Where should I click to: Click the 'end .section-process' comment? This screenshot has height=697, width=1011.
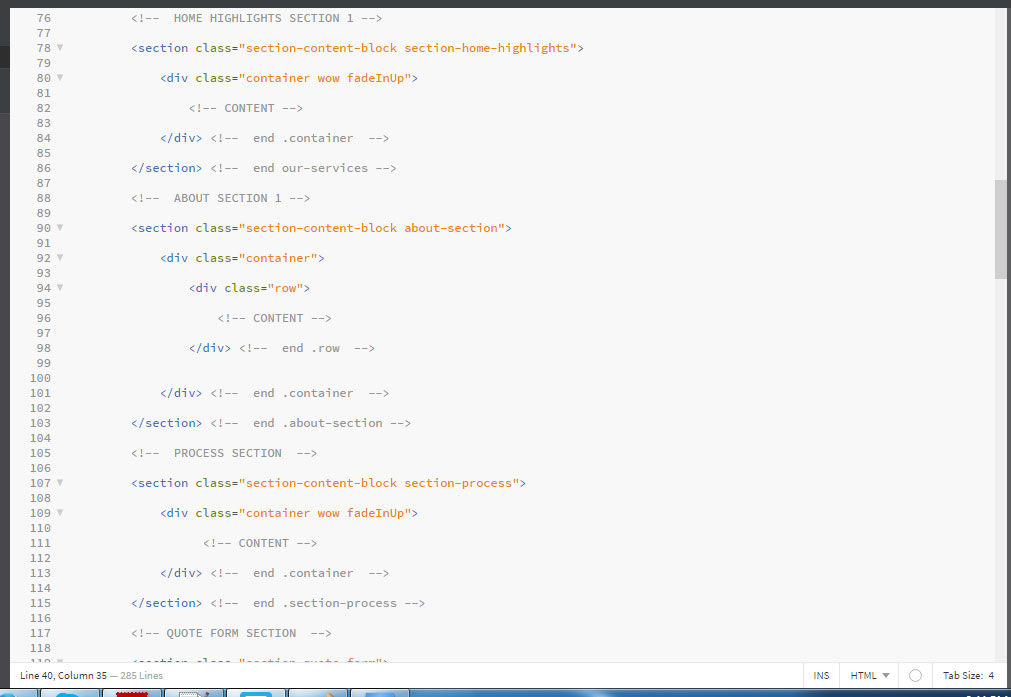click(317, 603)
